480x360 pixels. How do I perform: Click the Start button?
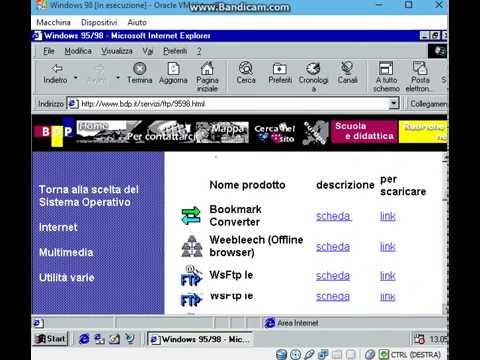click(x=50, y=339)
